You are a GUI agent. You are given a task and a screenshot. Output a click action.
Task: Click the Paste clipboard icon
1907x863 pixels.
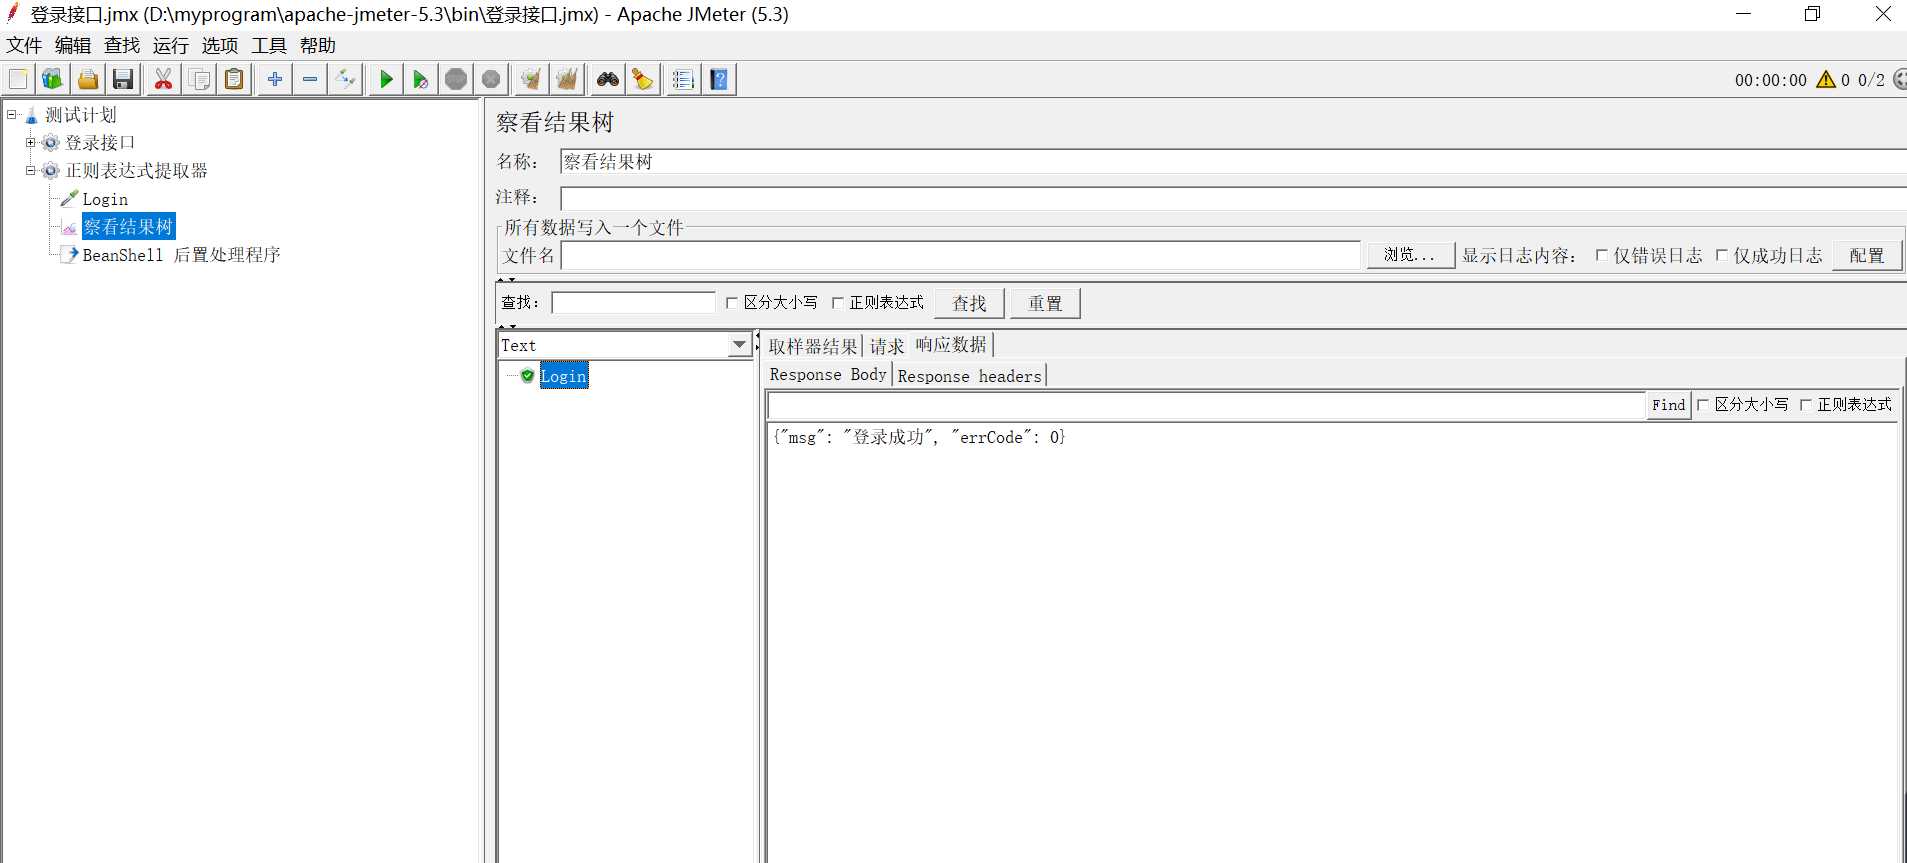point(234,79)
